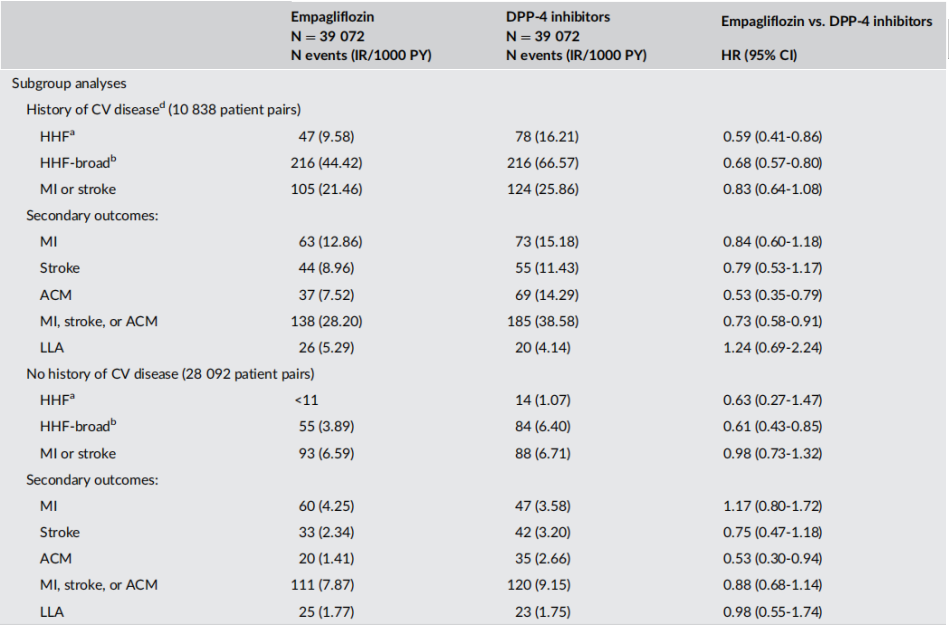This screenshot has height=627, width=949.
Task: Select the 84 (6.40) DPP-4 cell
Action: [543, 427]
